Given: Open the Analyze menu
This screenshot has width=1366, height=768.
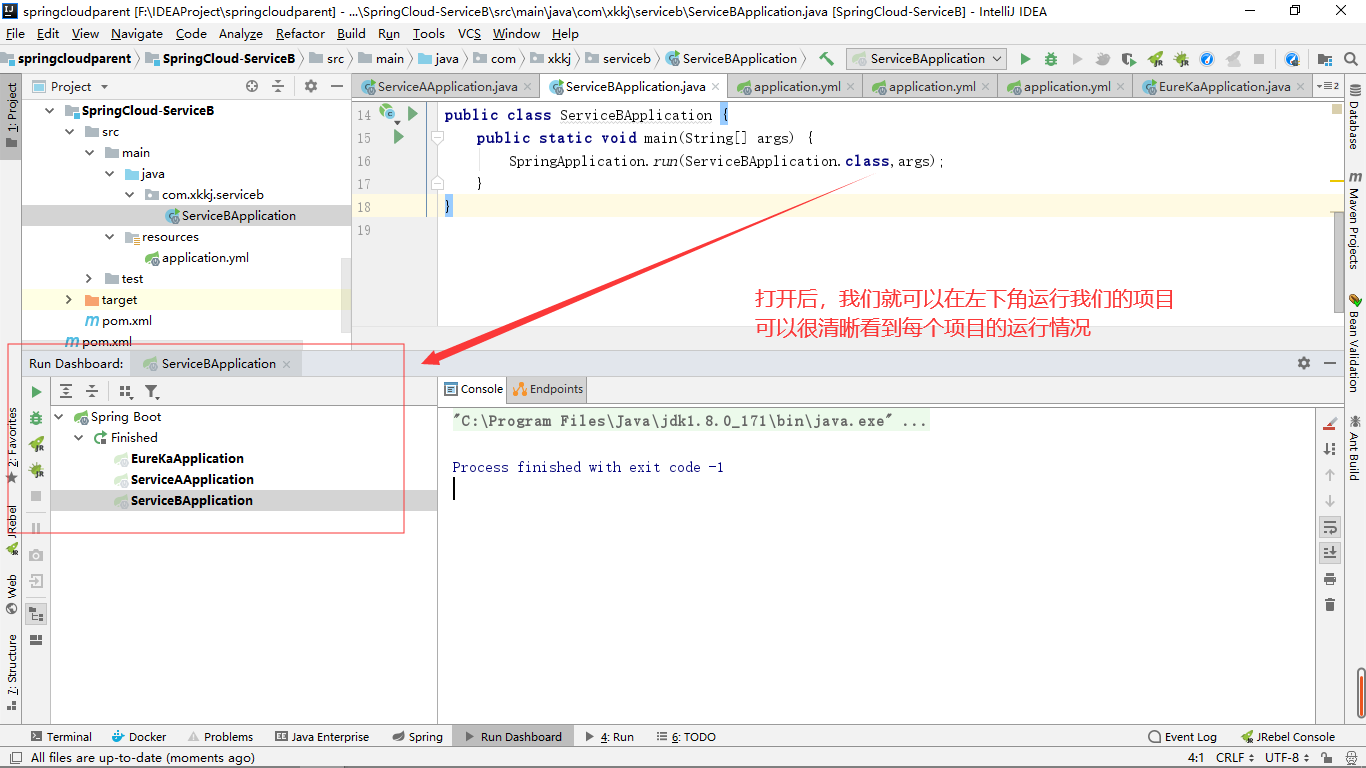Looking at the screenshot, I should click(240, 34).
